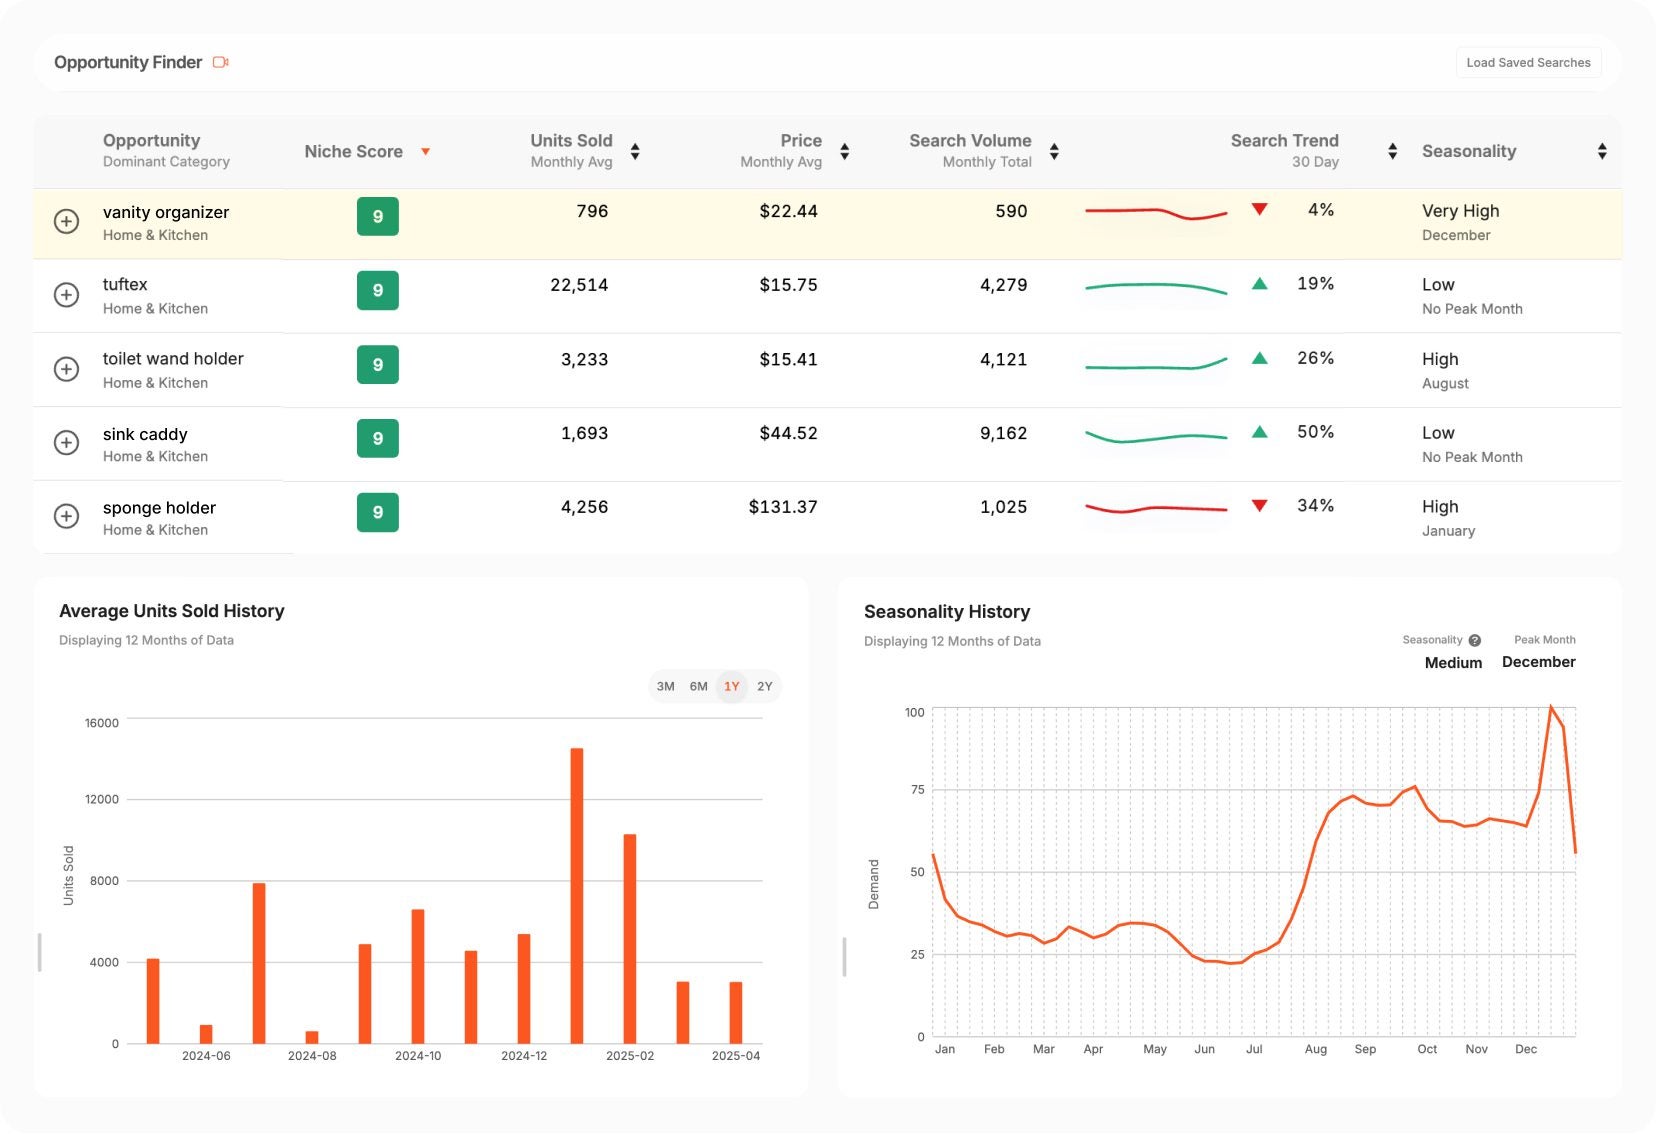Screen dimensions: 1656x1134
Task: Open the Niche Score sort arrow
Action: pos(425,152)
